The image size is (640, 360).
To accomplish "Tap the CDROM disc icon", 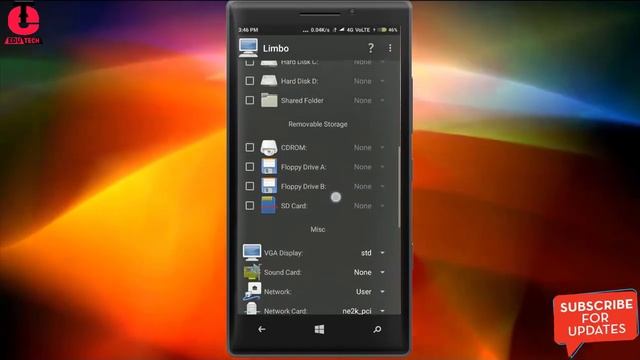I will [x=269, y=147].
